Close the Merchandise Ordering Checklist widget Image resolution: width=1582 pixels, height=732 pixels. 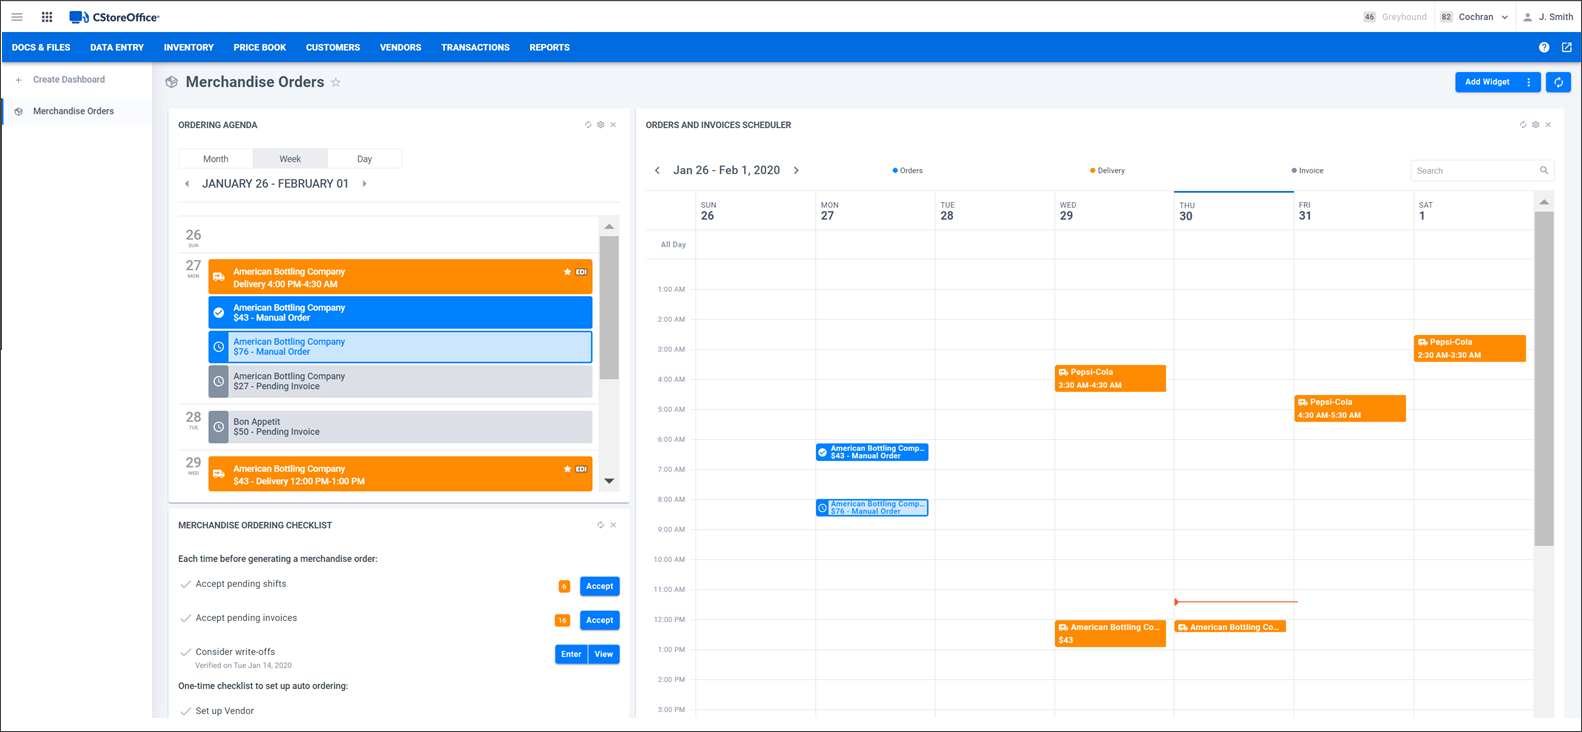point(613,525)
